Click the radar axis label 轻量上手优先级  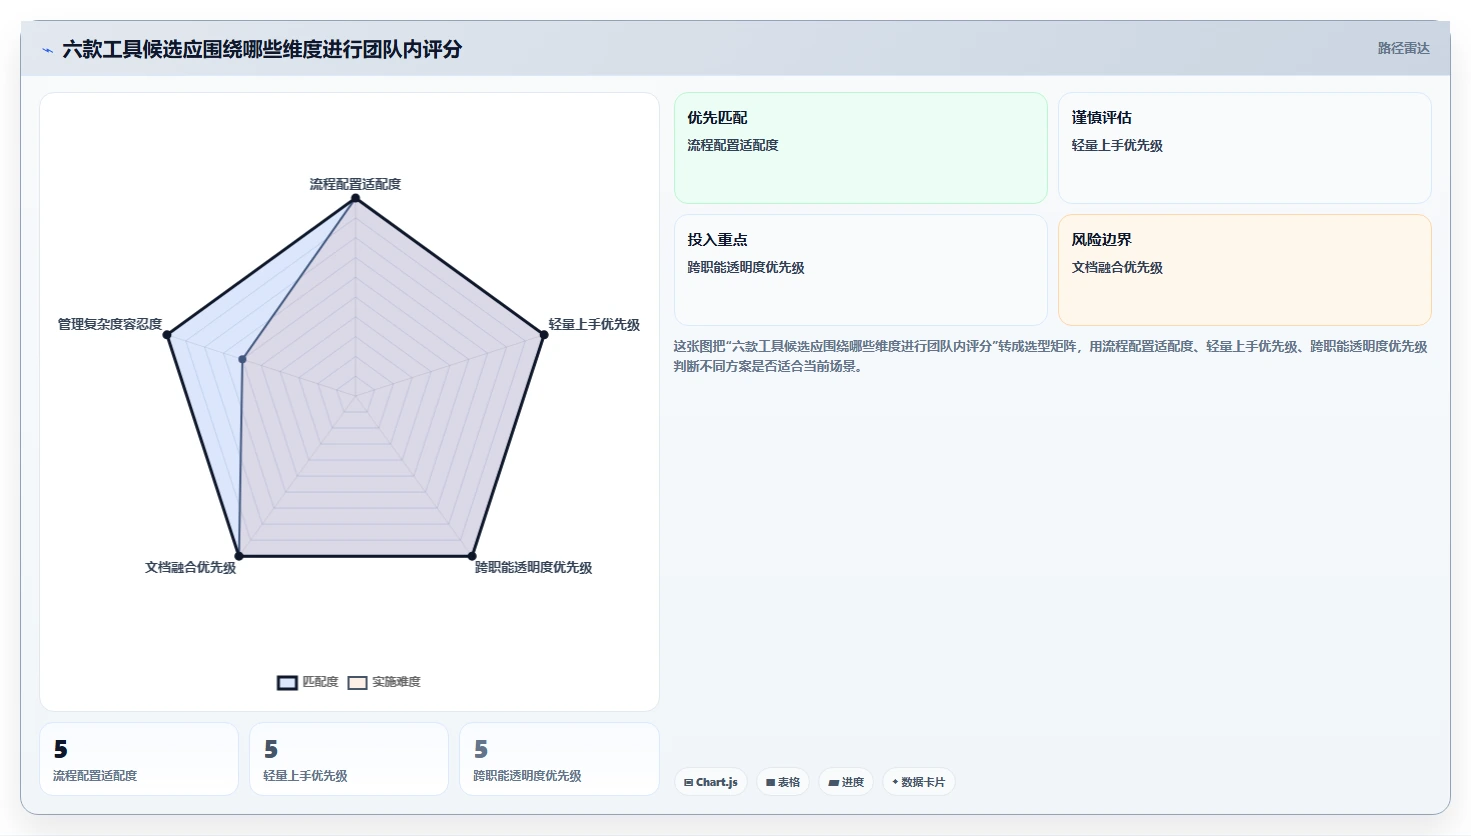(x=594, y=324)
